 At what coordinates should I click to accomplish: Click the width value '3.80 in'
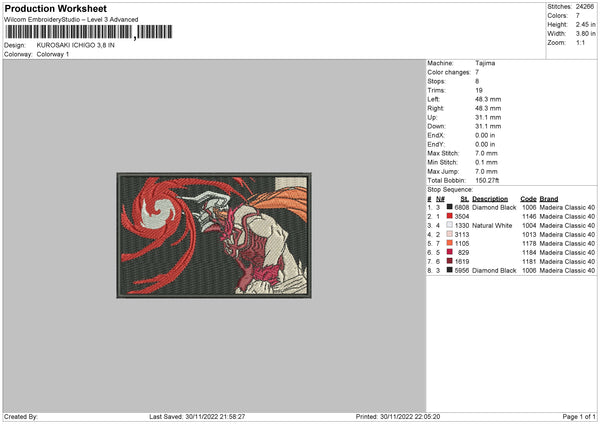[x=585, y=34]
